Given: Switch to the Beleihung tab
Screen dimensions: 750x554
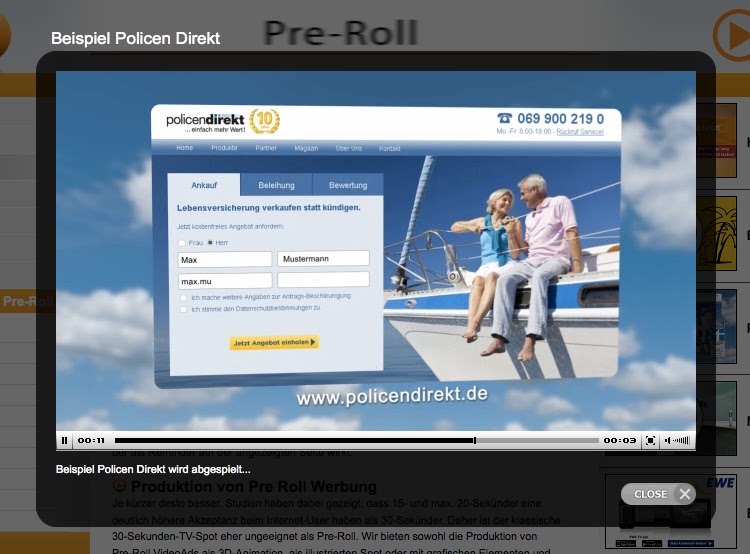Looking at the screenshot, I should [276, 185].
